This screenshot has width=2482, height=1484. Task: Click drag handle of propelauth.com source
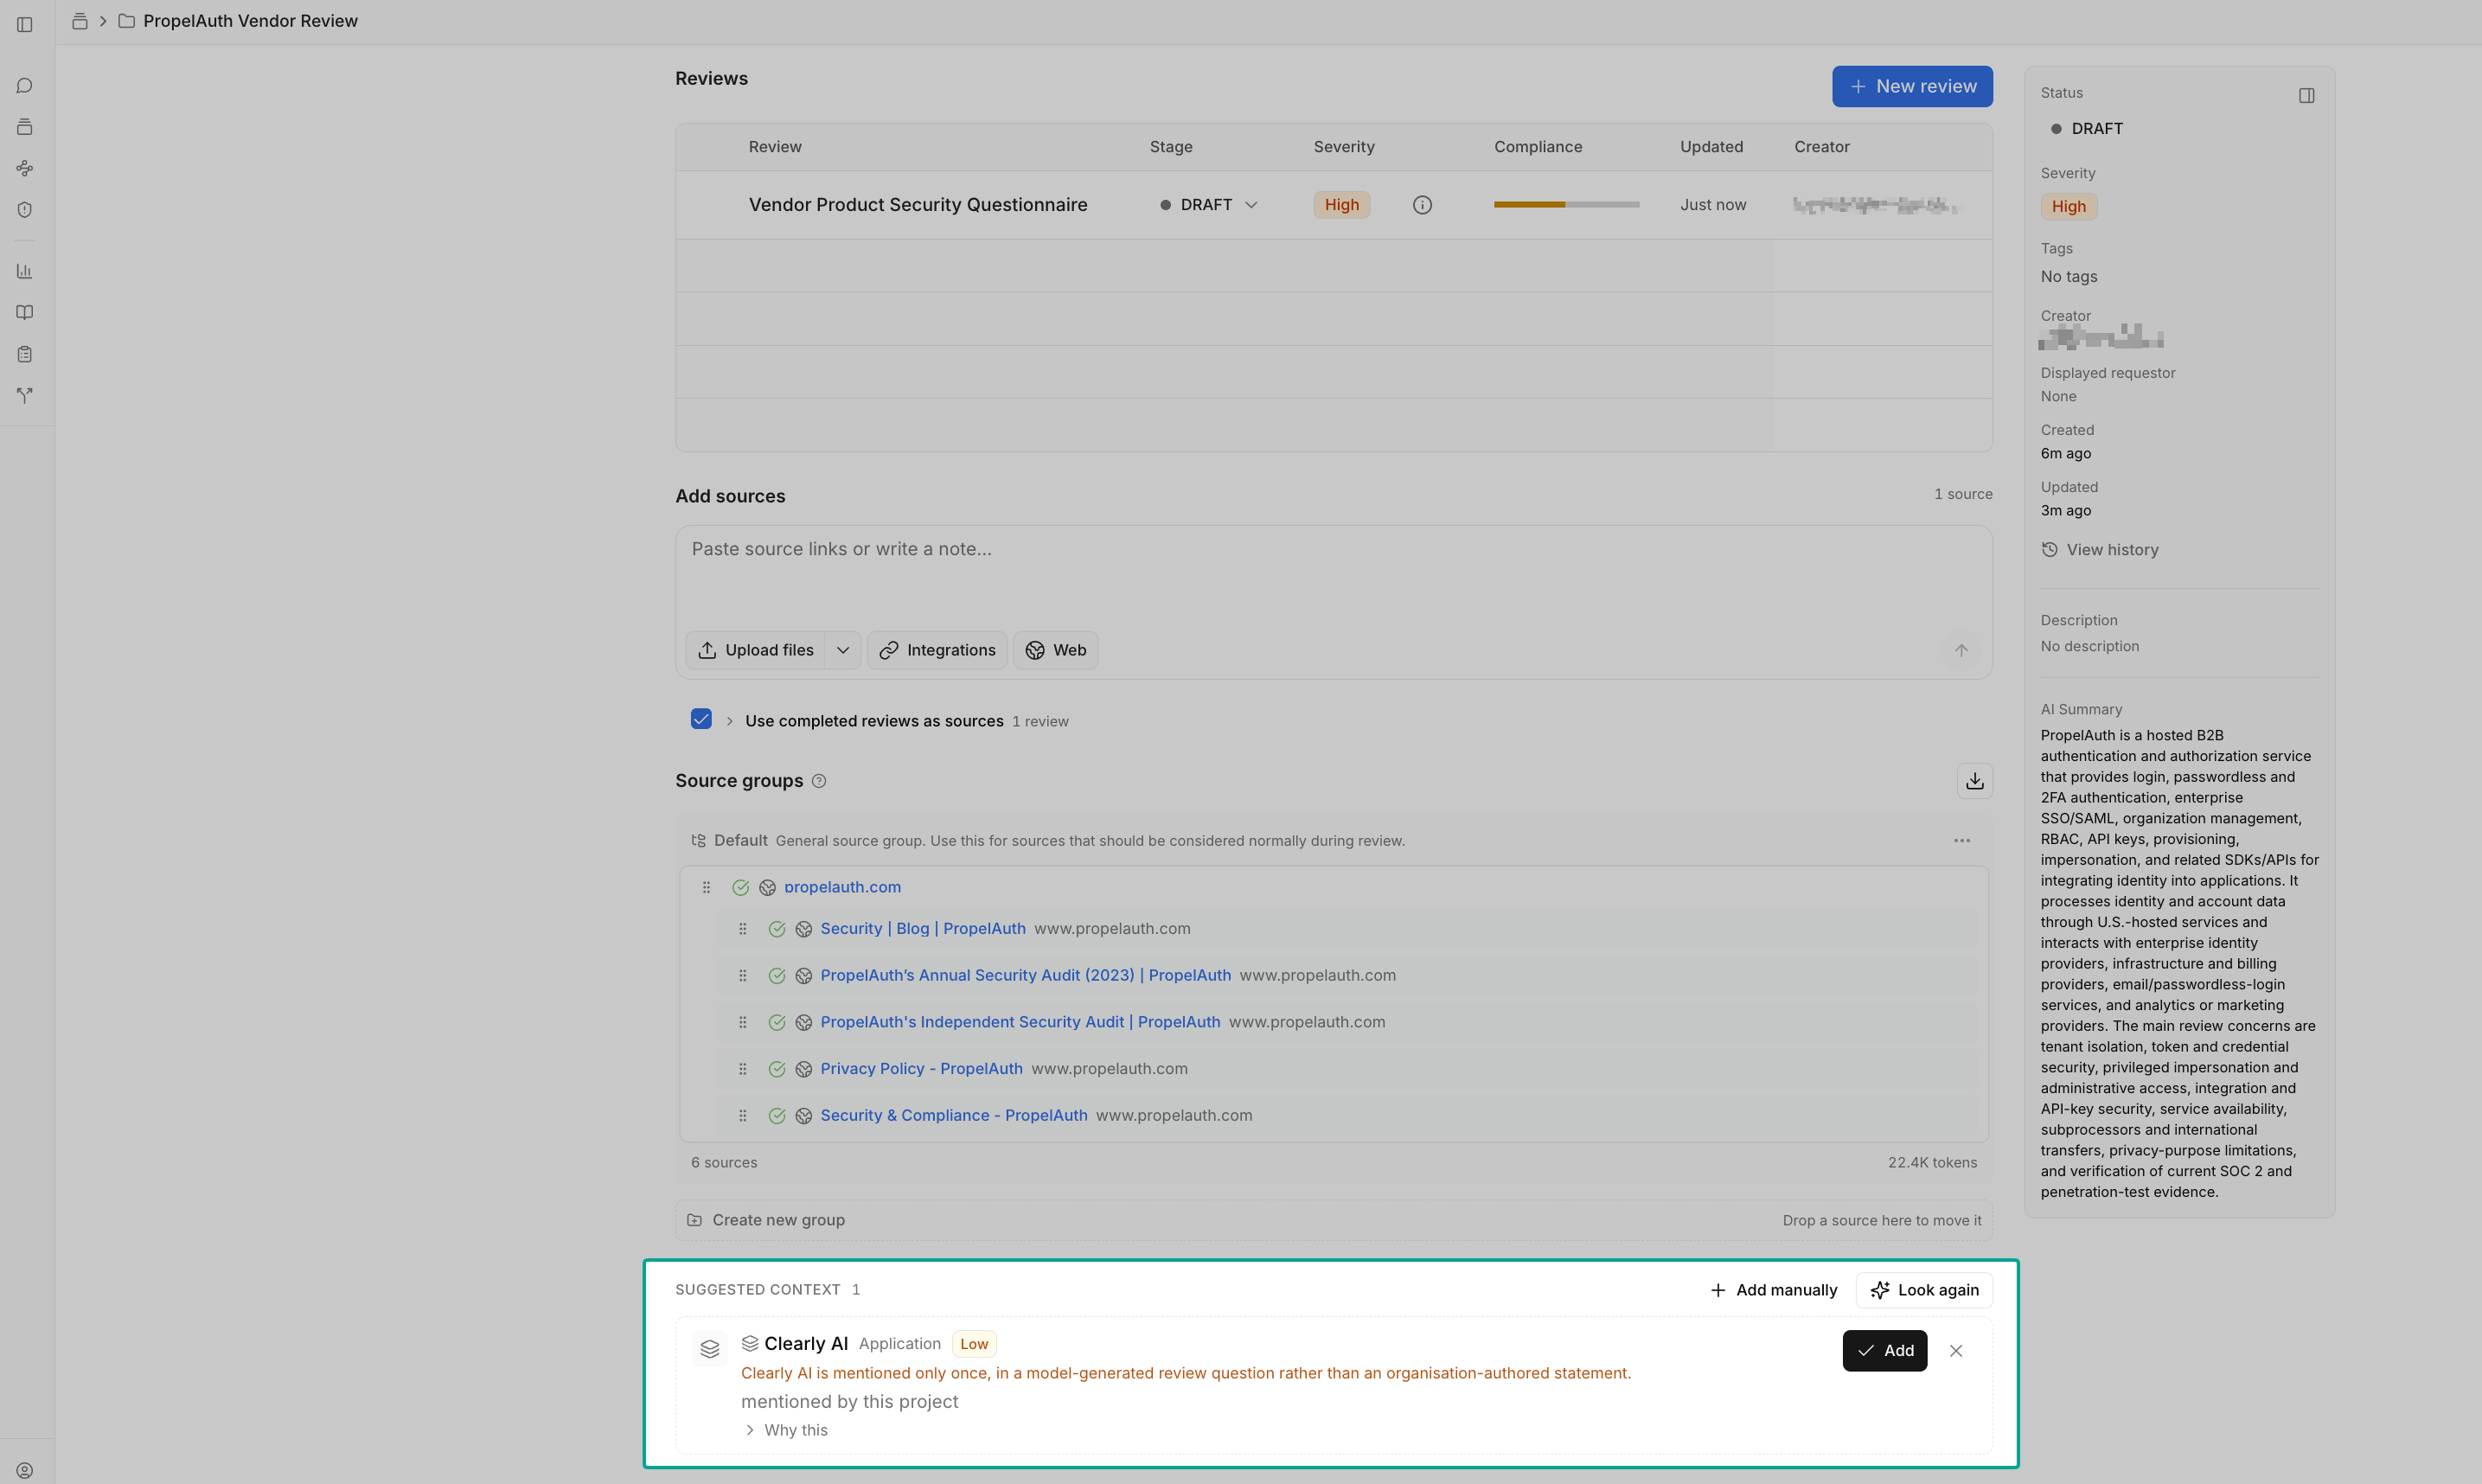click(x=706, y=887)
